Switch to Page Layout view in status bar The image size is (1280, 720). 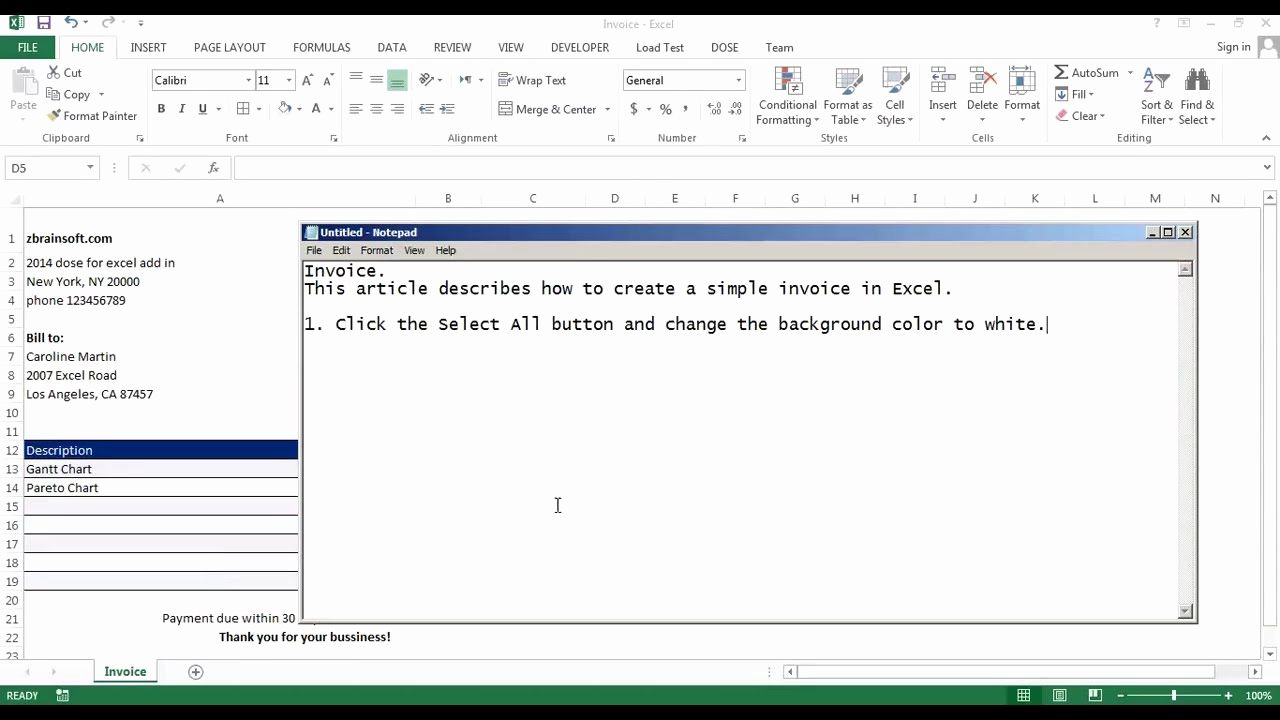[1060, 695]
